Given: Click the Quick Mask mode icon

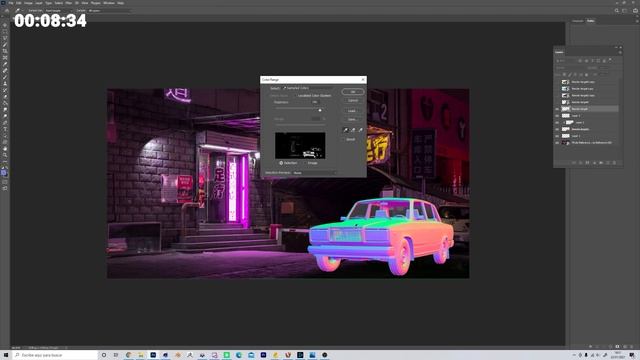Looking at the screenshot, I should click(x=5, y=182).
